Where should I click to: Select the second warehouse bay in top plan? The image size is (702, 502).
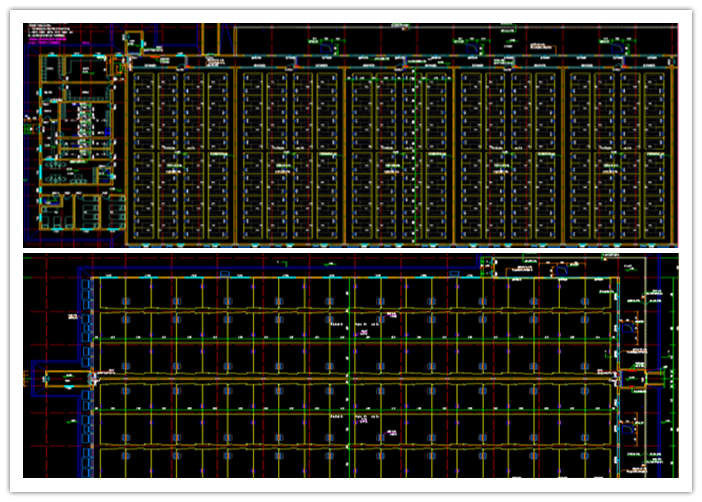click(x=290, y=155)
